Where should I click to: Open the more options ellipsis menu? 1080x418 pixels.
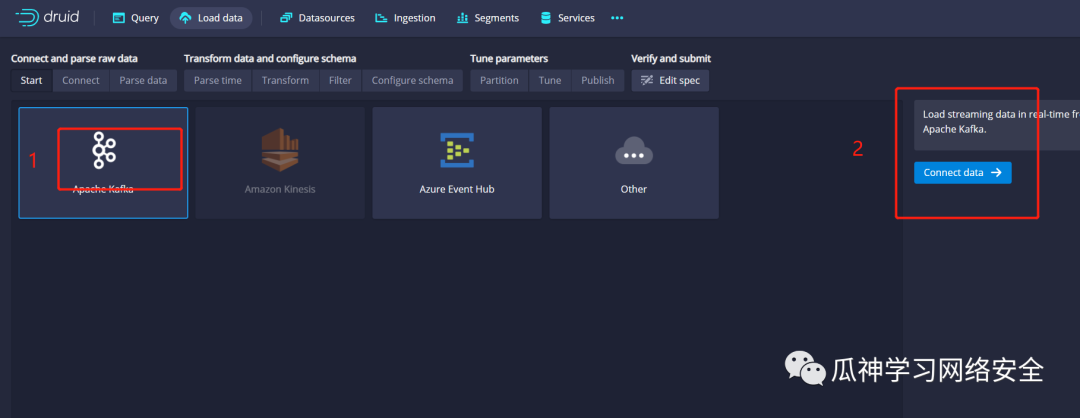pyautogui.click(x=617, y=18)
